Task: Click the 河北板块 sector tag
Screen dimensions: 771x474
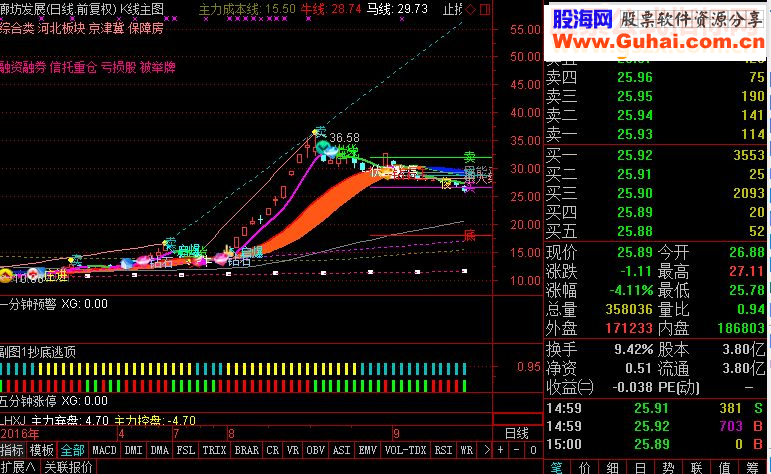Action: (x=61, y=28)
